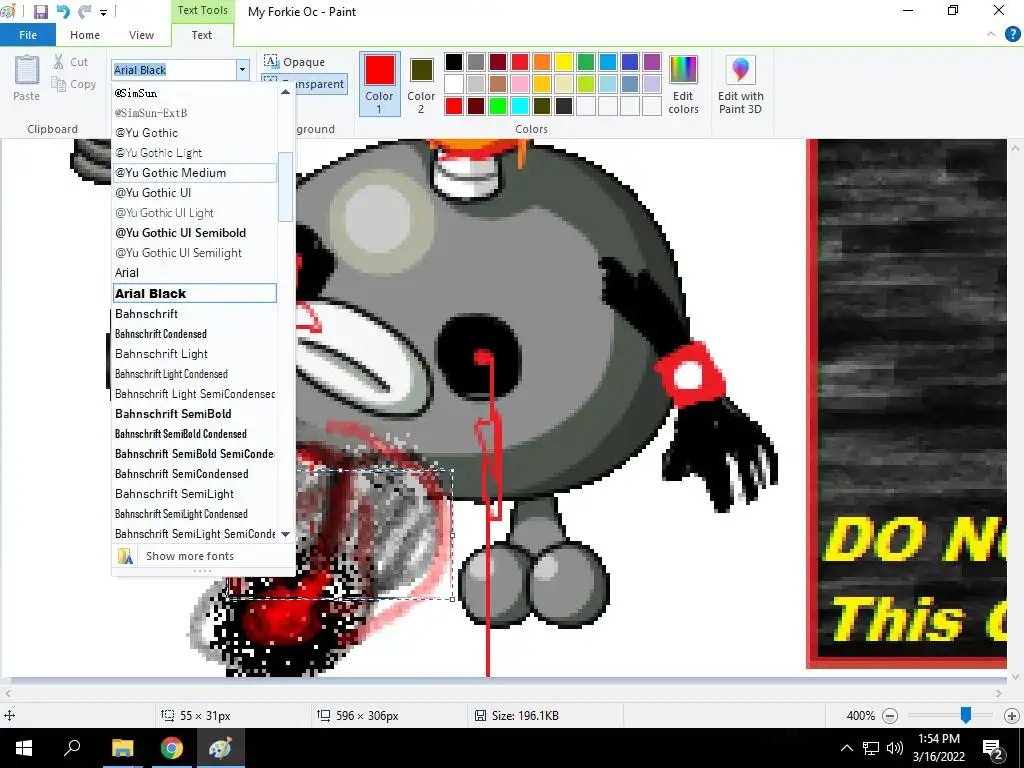Open taskbar search magnifier
This screenshot has height=768, width=1024.
(x=72, y=748)
